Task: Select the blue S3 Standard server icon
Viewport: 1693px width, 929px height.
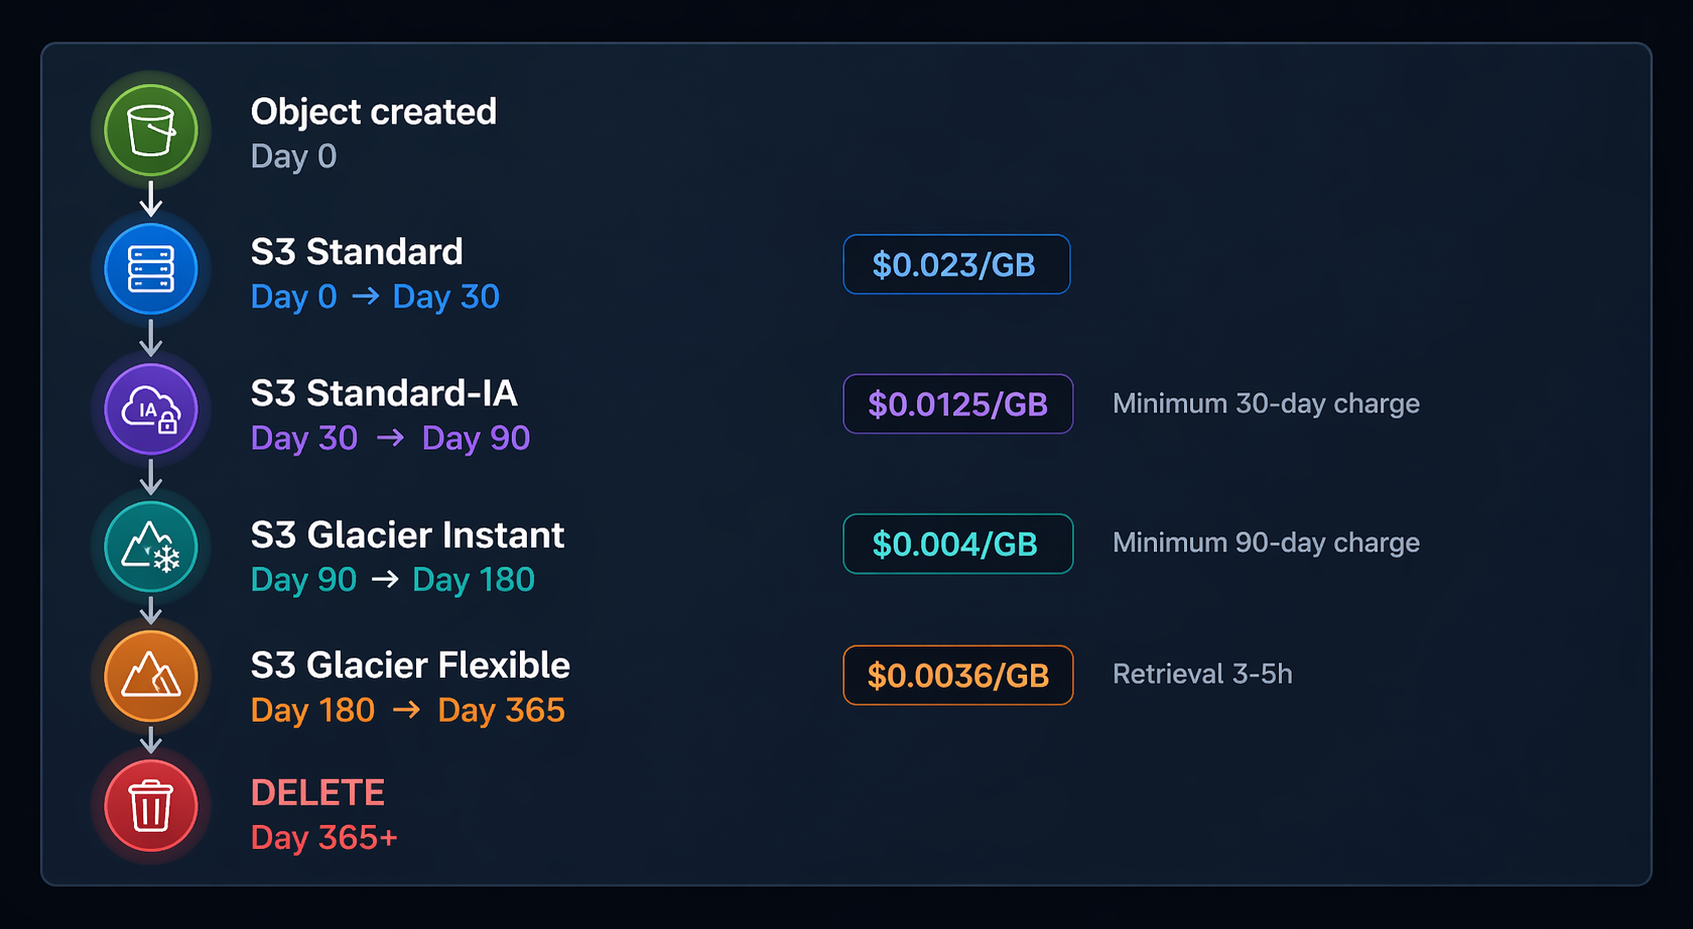Action: [151, 269]
